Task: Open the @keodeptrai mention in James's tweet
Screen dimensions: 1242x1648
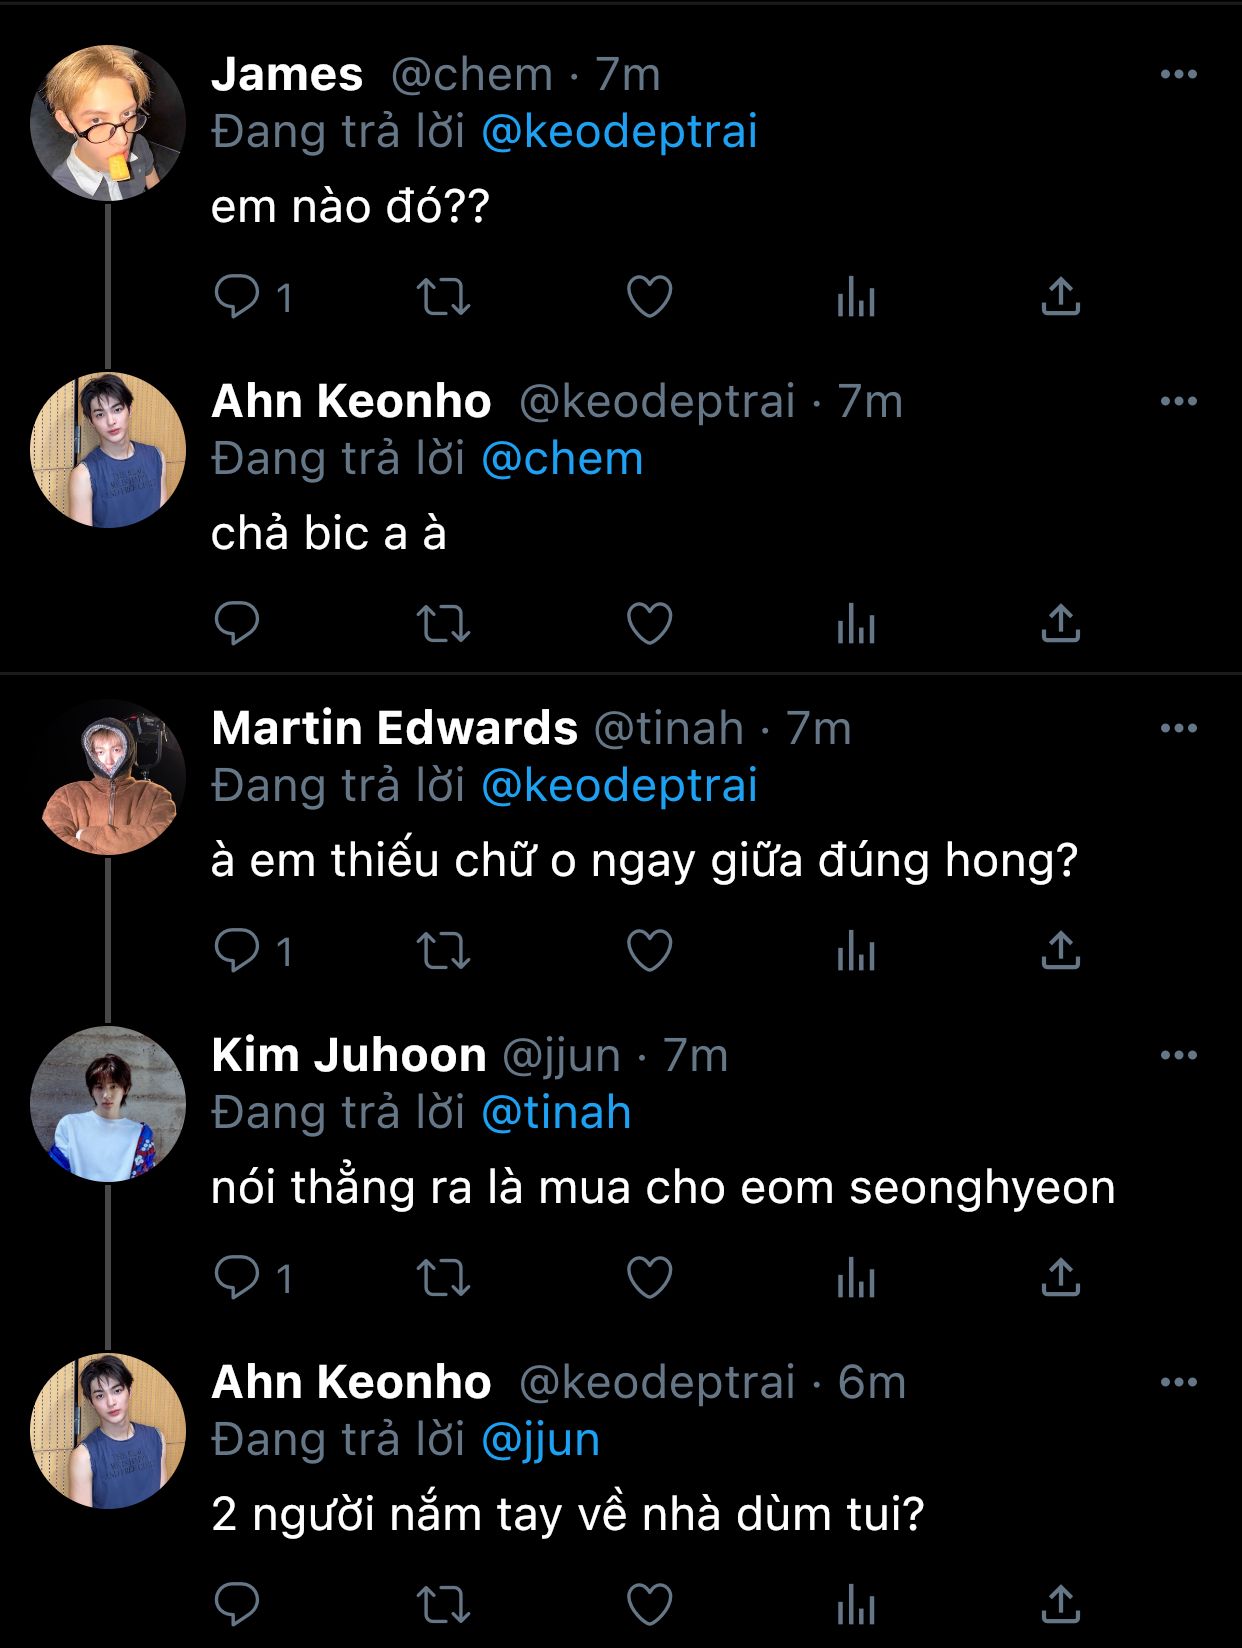Action: [x=619, y=132]
